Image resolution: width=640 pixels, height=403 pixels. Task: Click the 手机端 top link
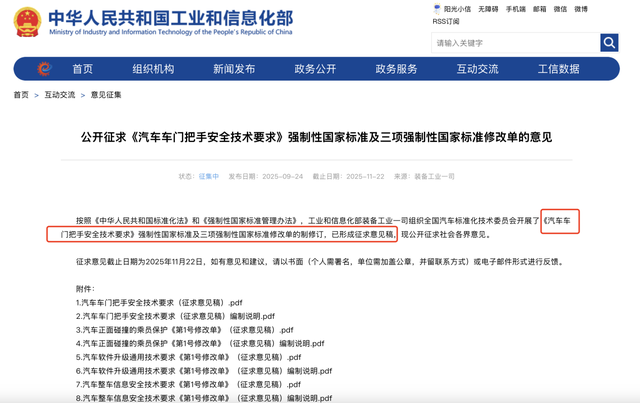[516, 9]
